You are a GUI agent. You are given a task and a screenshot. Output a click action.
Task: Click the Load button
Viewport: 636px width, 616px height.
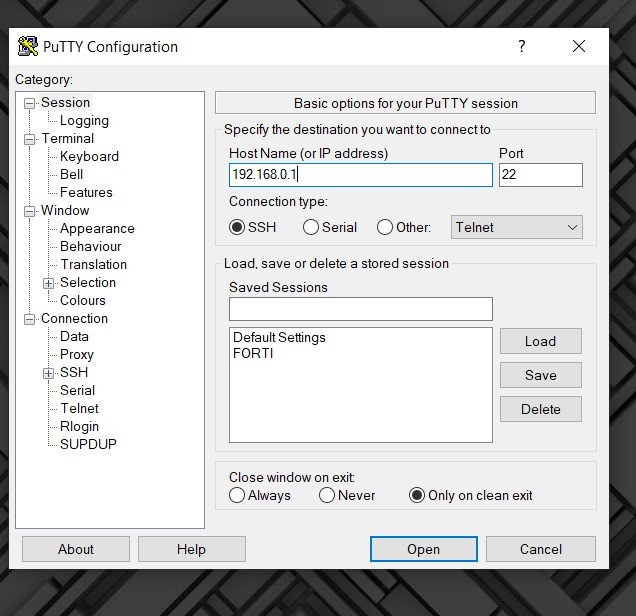[x=541, y=341]
